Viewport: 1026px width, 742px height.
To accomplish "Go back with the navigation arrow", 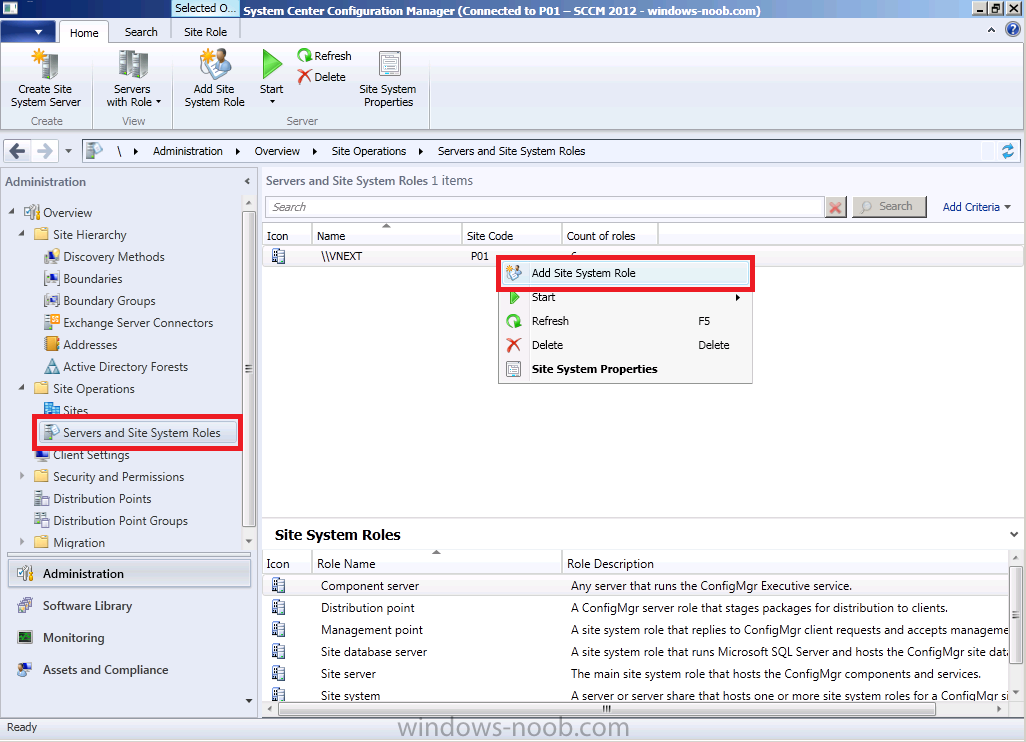I will click(17, 151).
